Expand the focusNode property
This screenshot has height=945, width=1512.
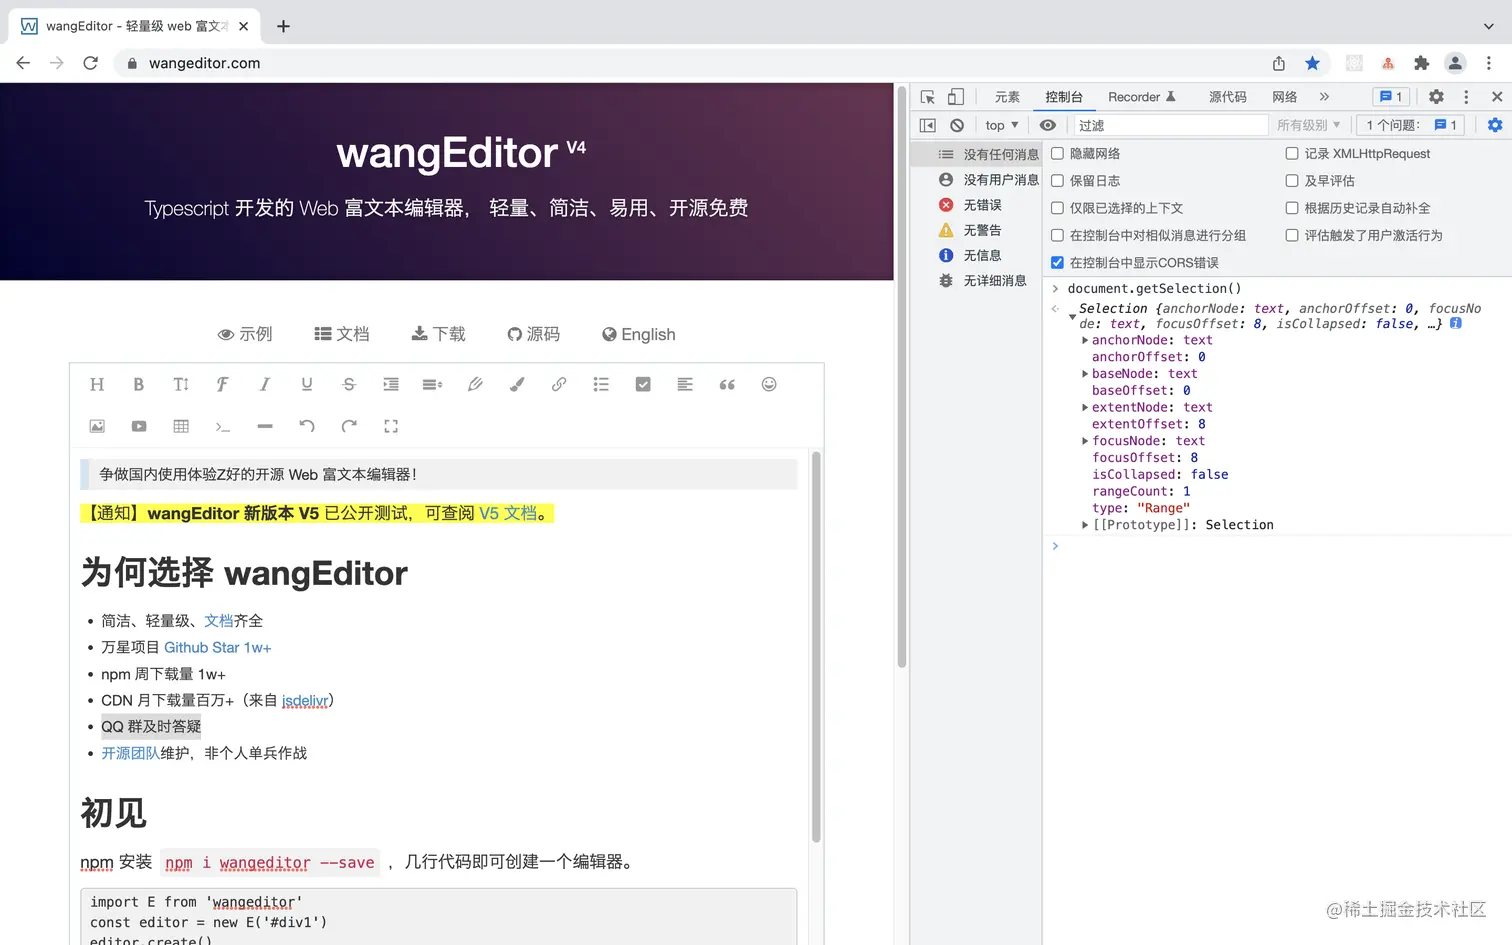1085,441
